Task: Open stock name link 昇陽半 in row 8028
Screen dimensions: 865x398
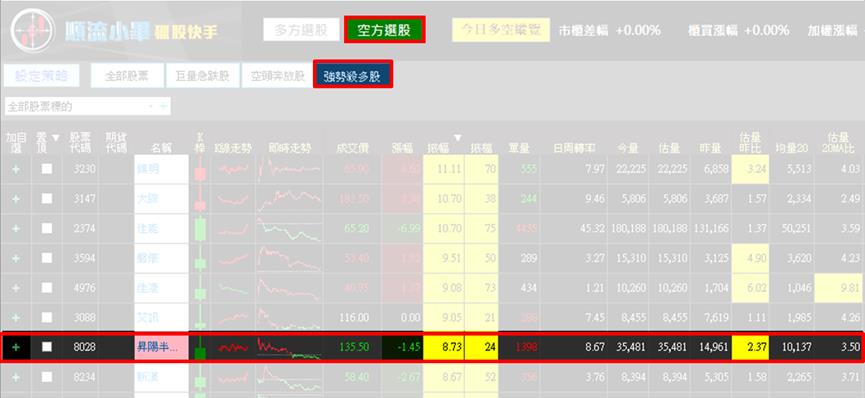Action: coord(161,347)
